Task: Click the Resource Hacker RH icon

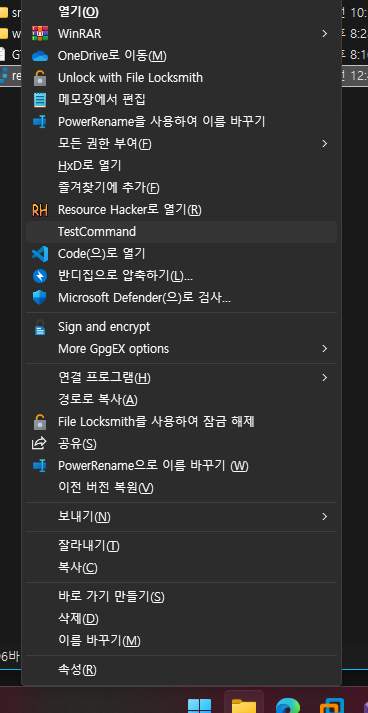Action: (x=40, y=210)
